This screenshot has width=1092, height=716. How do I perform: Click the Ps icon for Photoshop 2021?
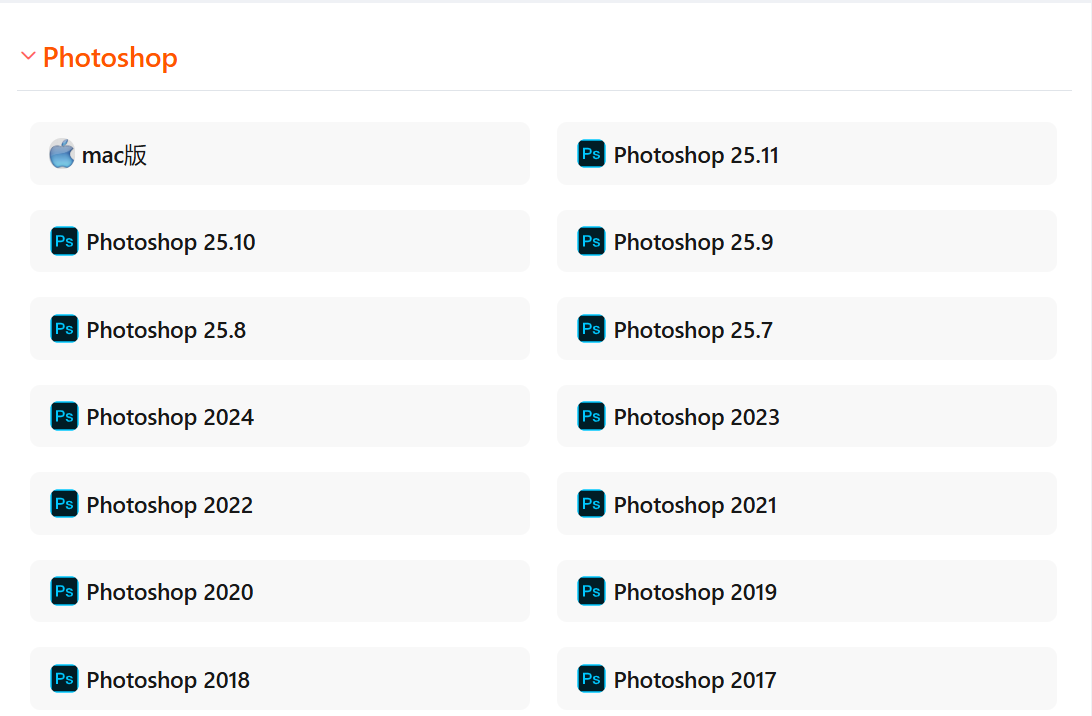pos(591,504)
